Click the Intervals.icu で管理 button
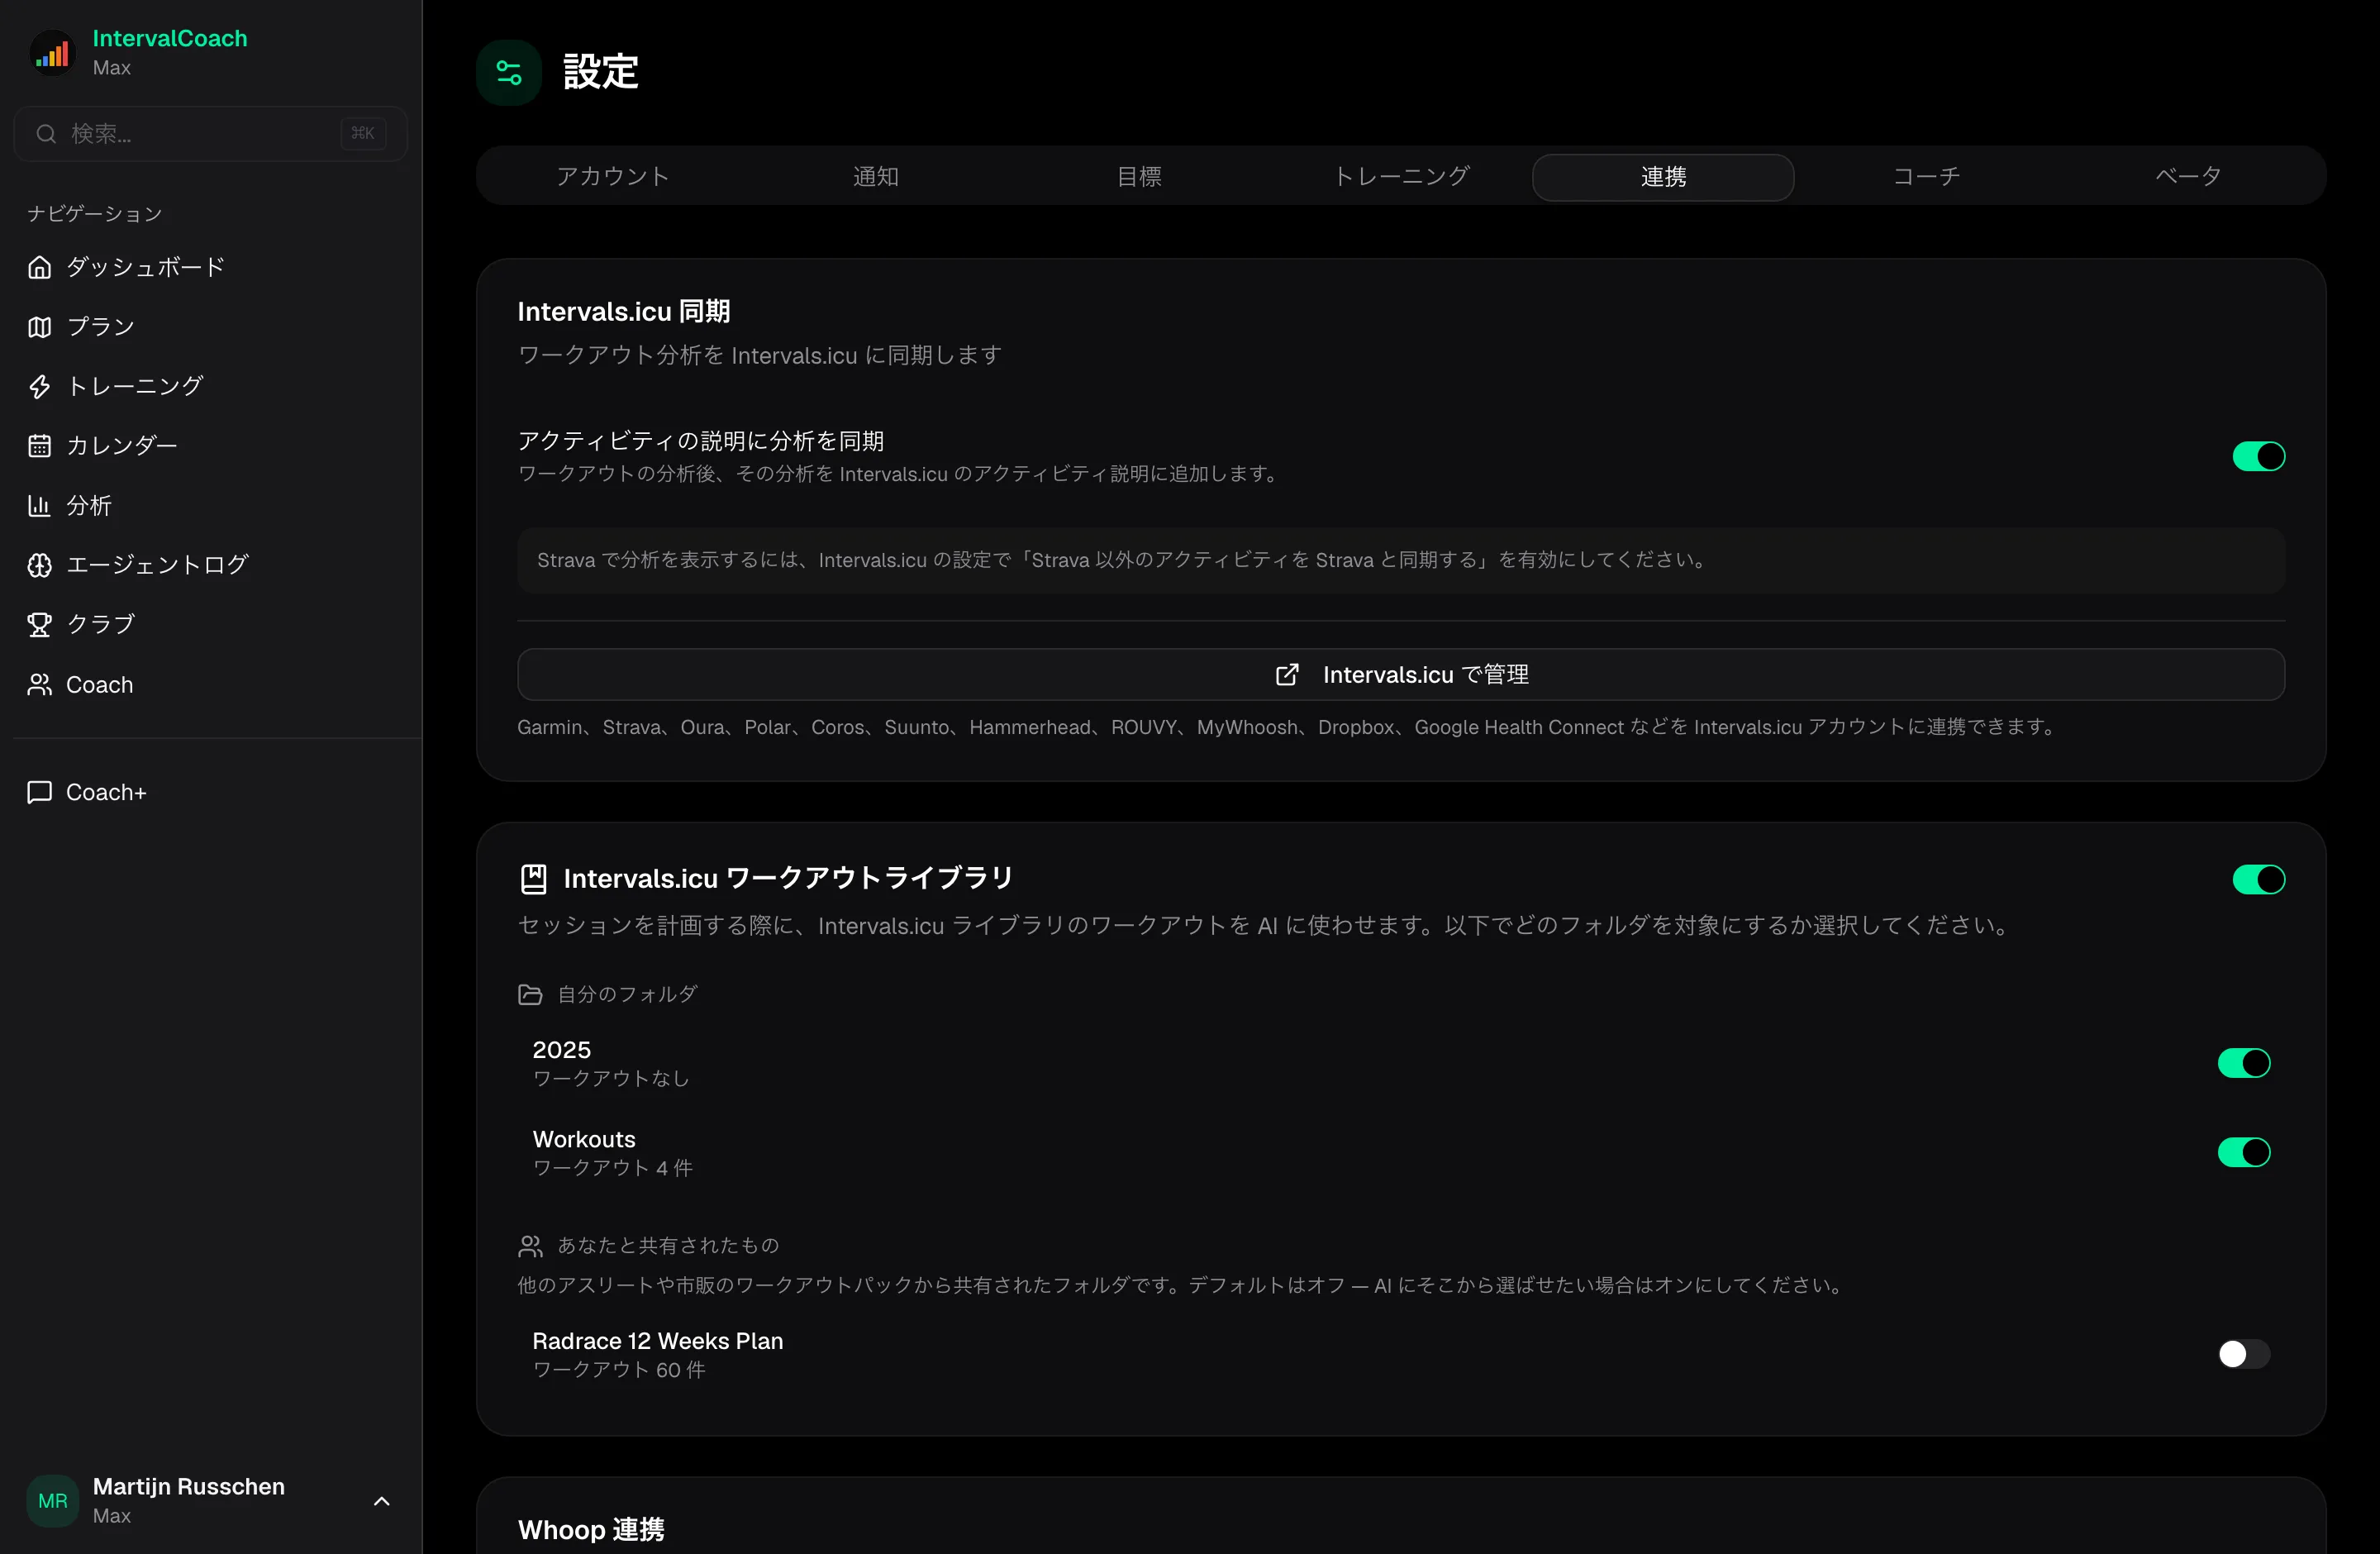 click(1401, 675)
